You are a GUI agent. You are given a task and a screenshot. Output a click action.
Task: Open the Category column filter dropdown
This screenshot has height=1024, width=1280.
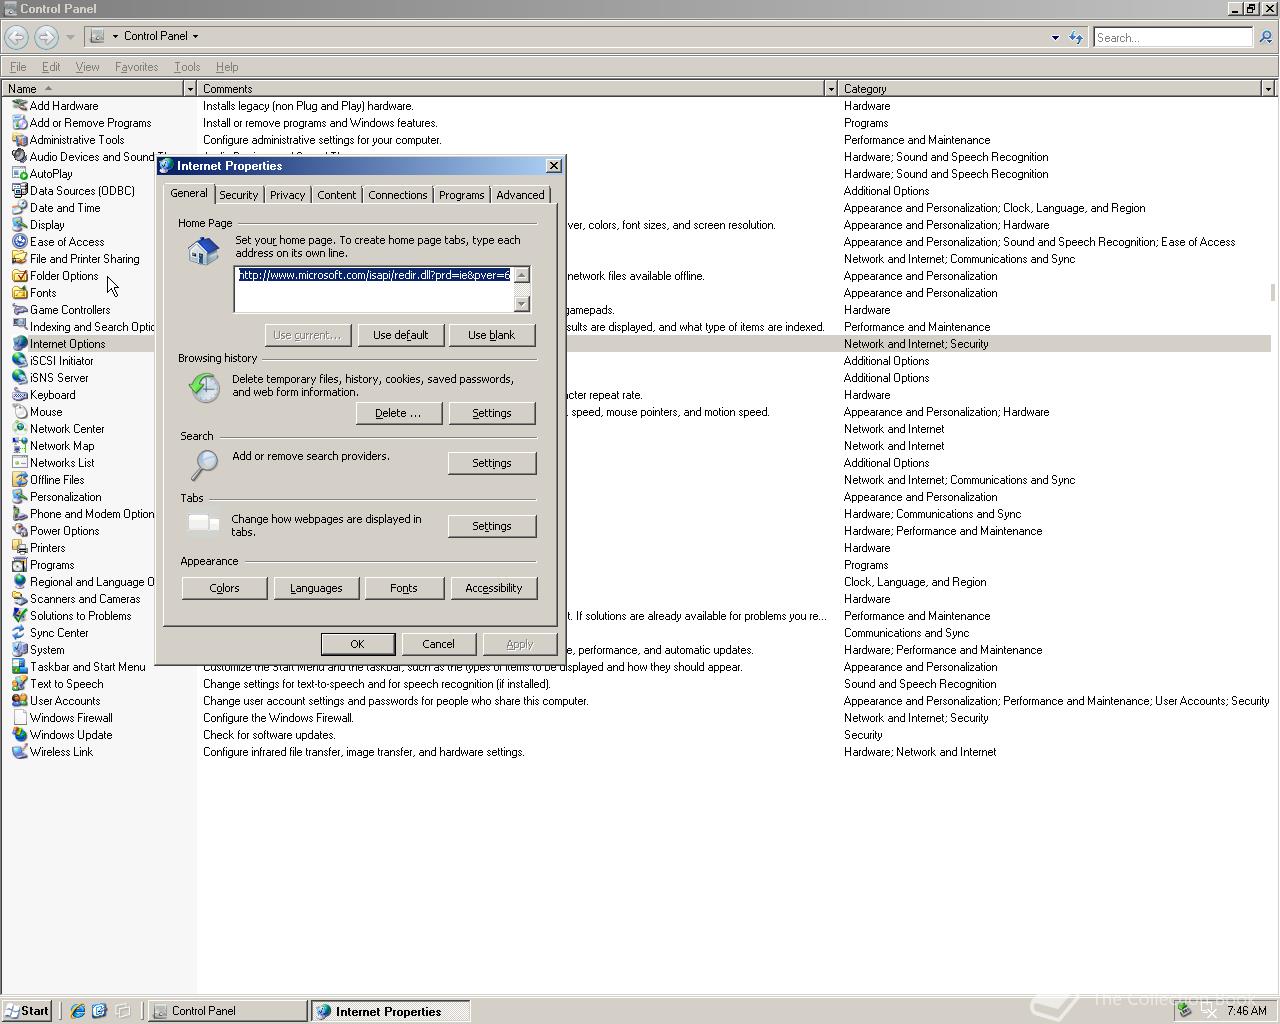point(1268,89)
